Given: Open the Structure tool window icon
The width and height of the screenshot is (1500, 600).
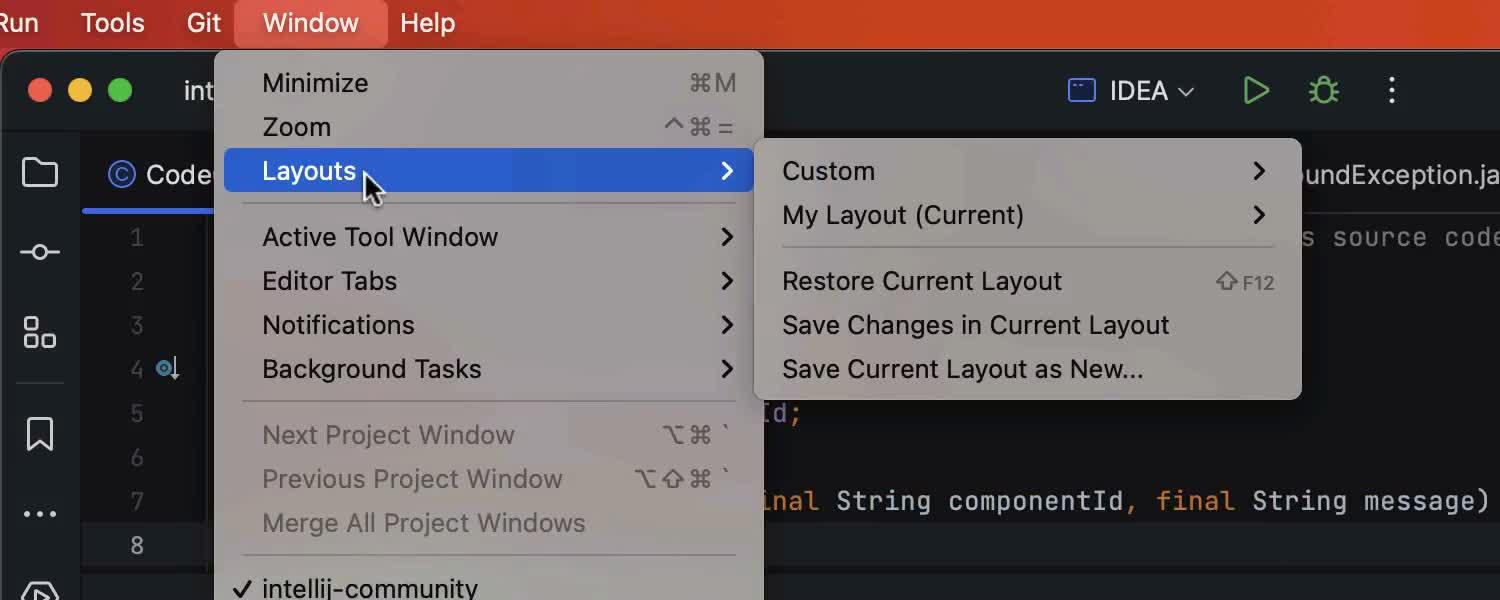Looking at the screenshot, I should pos(40,333).
